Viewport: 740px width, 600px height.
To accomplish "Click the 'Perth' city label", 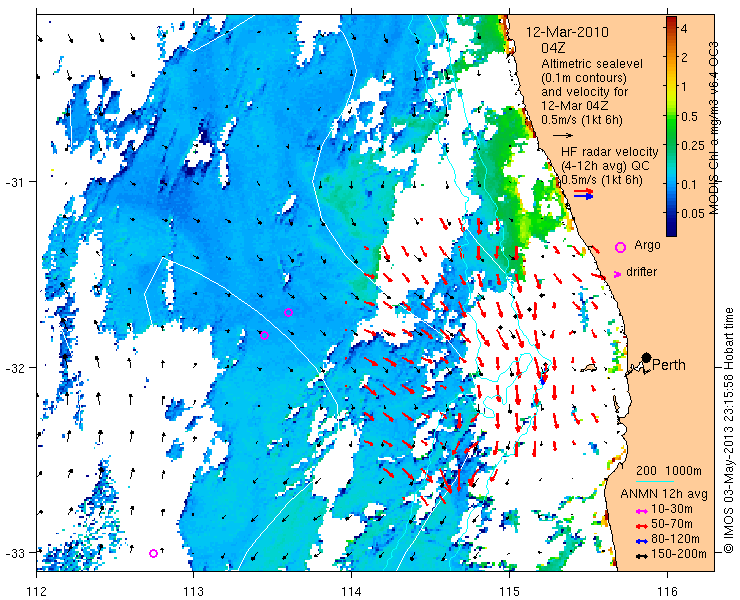I will 669,365.
